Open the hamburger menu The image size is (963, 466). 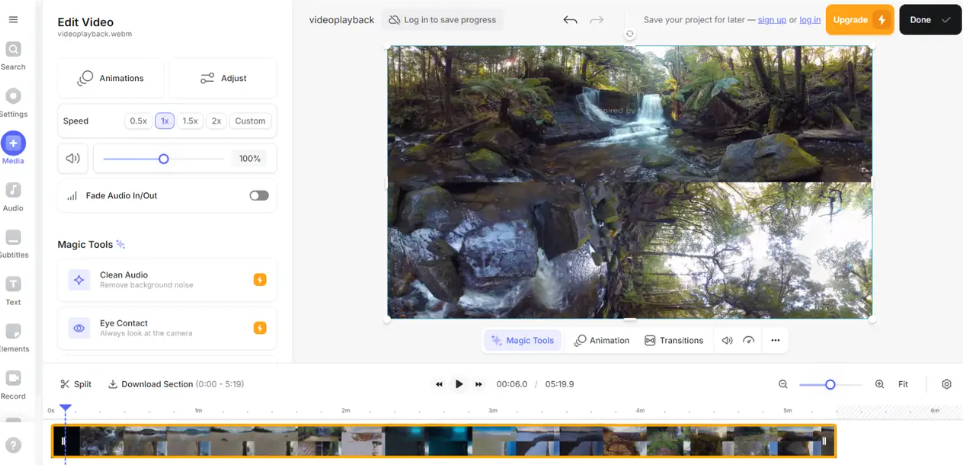pos(13,20)
